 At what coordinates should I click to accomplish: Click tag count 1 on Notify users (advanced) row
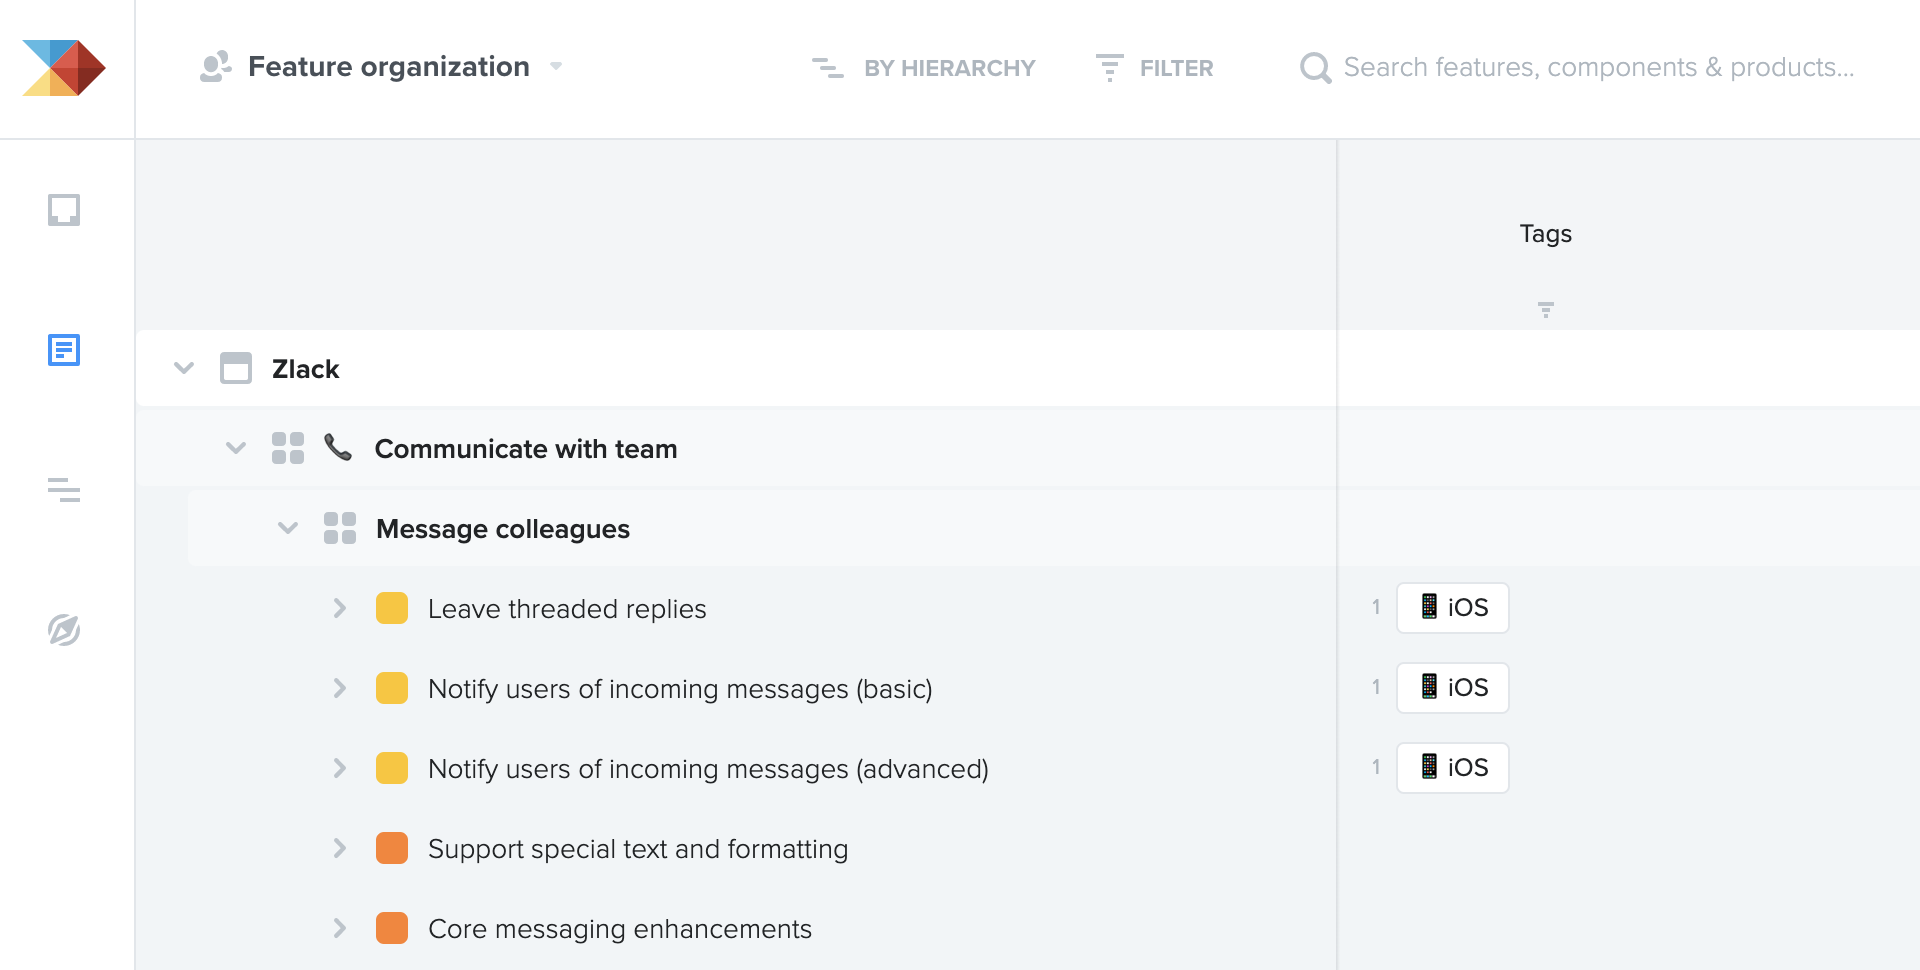(x=1376, y=767)
